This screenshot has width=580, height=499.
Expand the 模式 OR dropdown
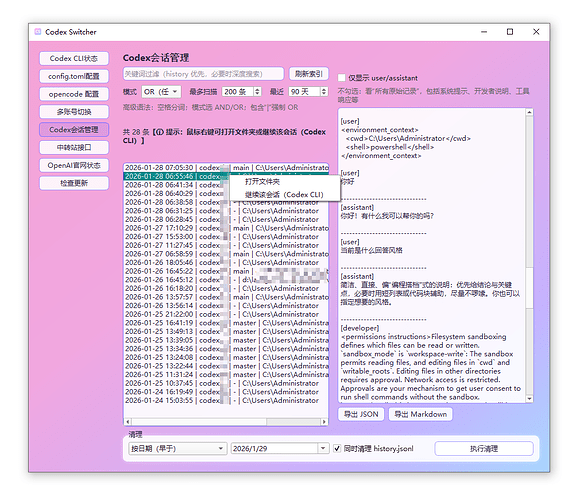161,92
